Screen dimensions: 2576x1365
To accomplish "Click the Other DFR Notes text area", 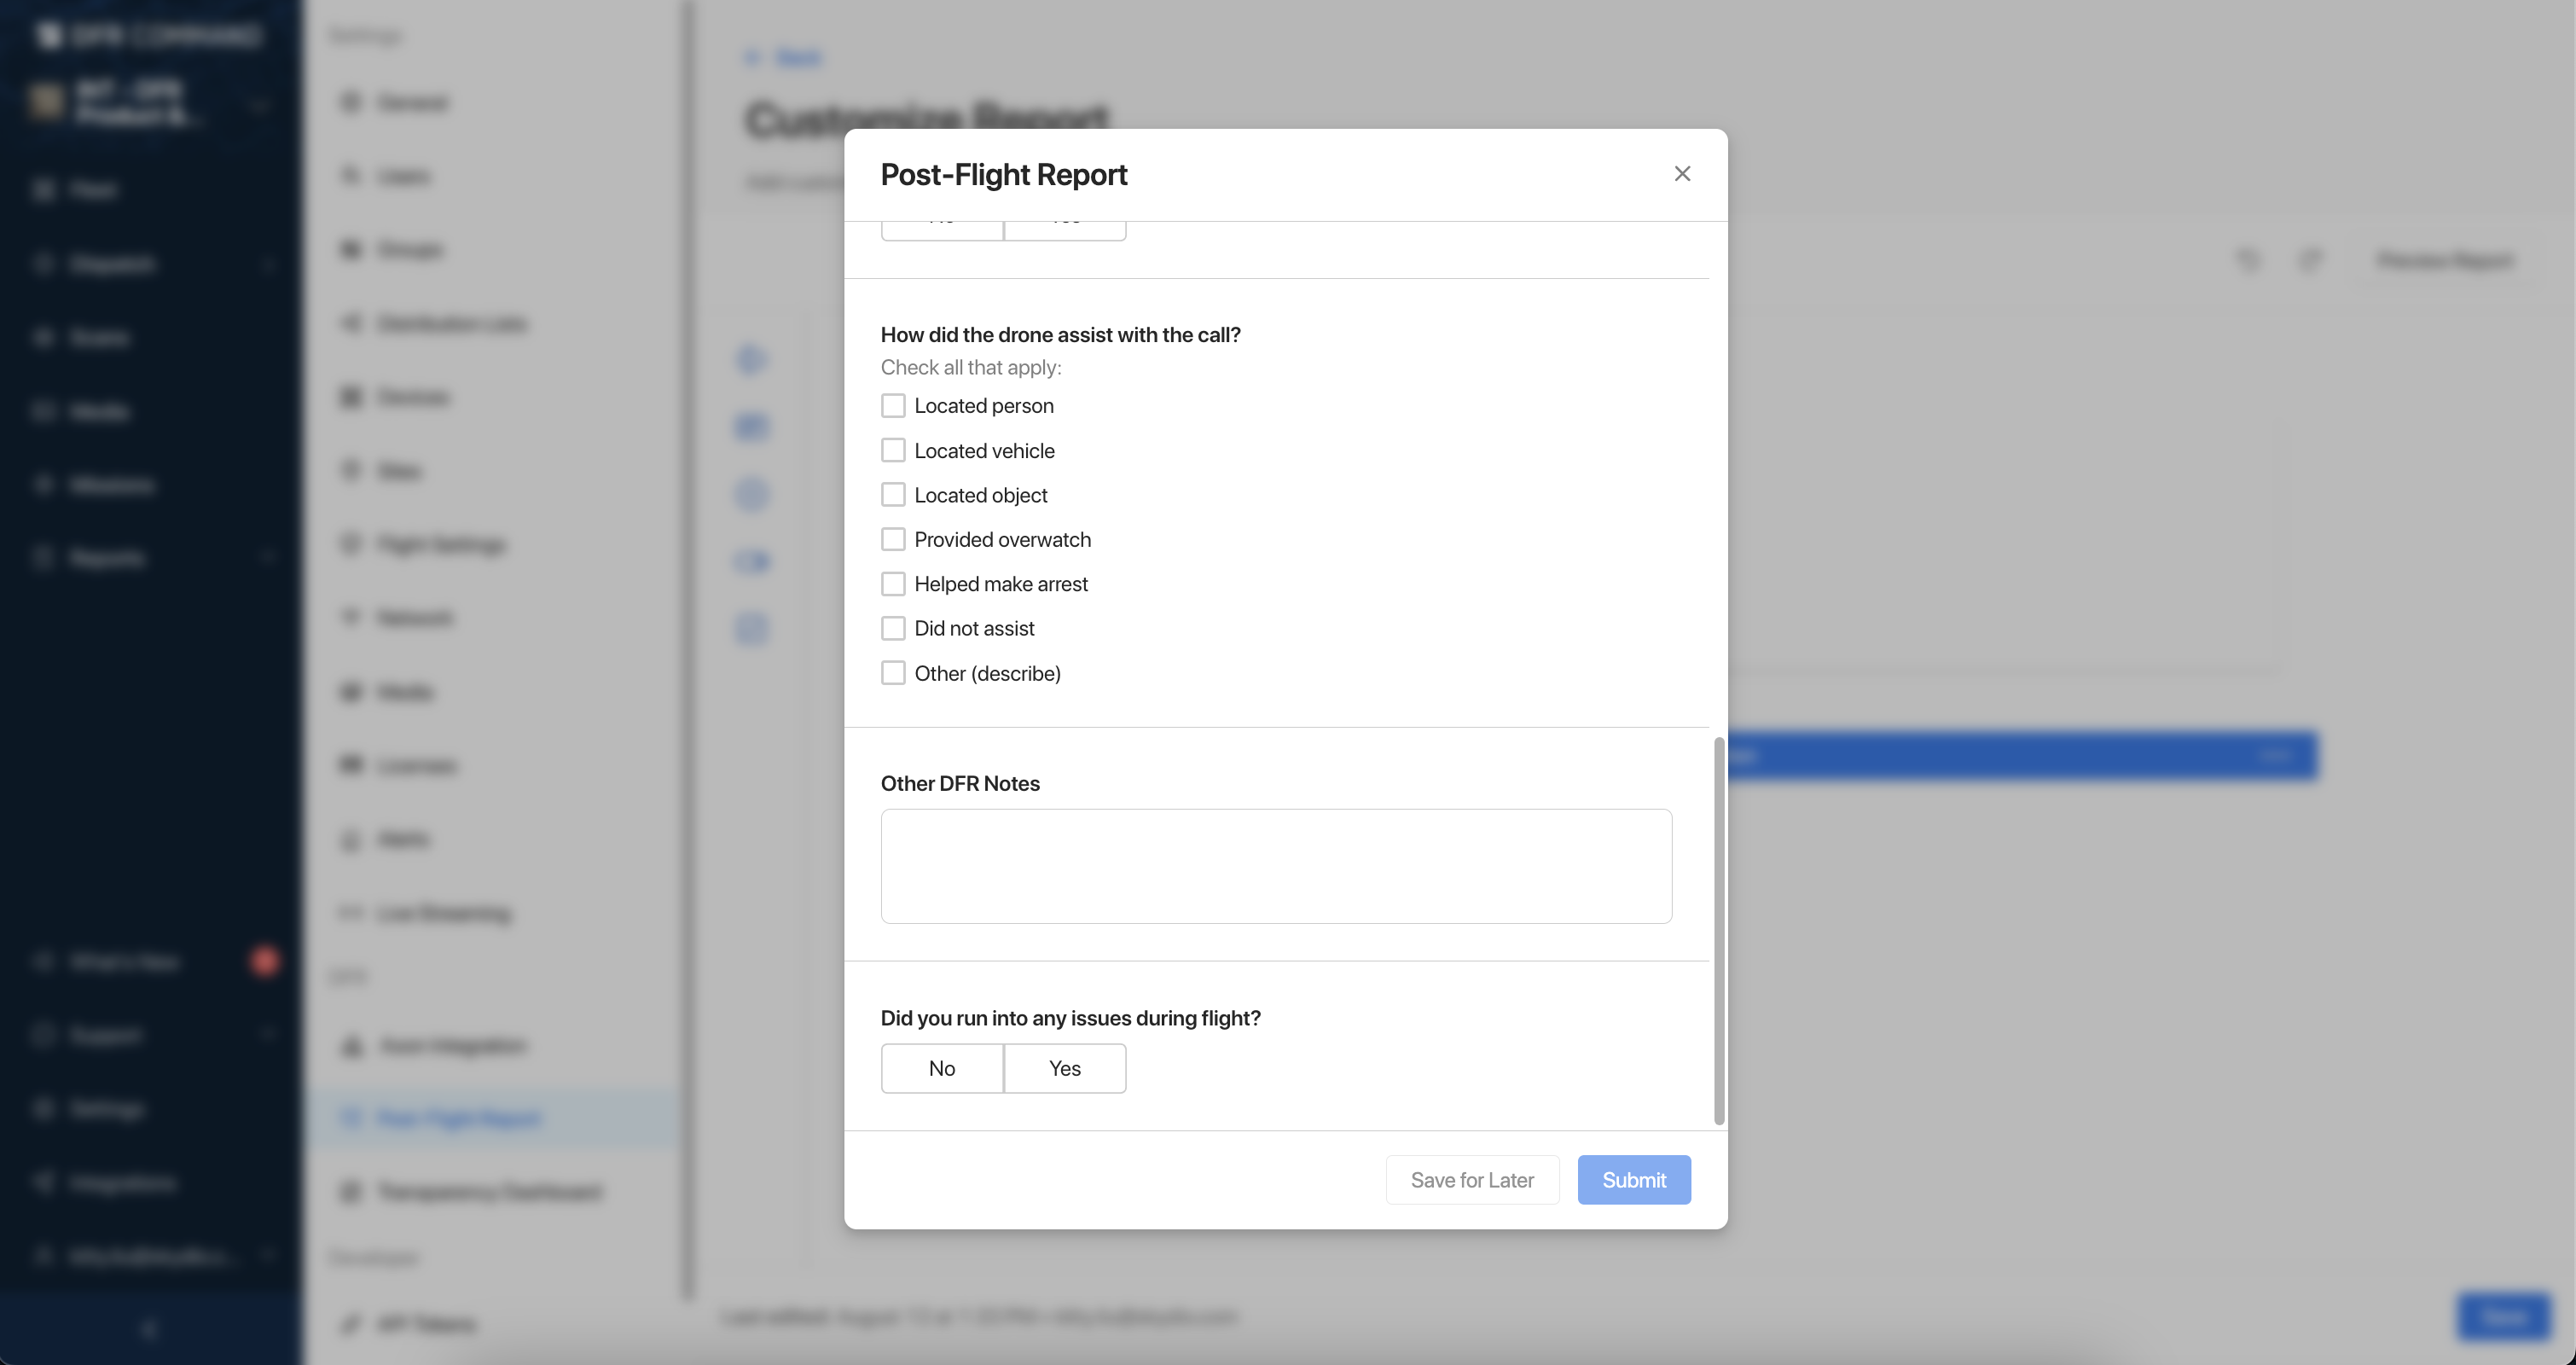I will (x=1276, y=866).
